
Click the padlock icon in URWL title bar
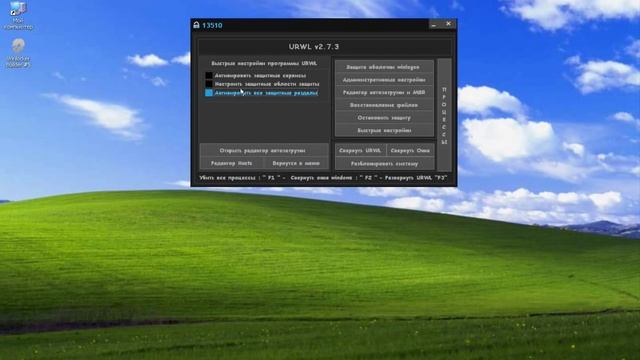pyautogui.click(x=196, y=25)
